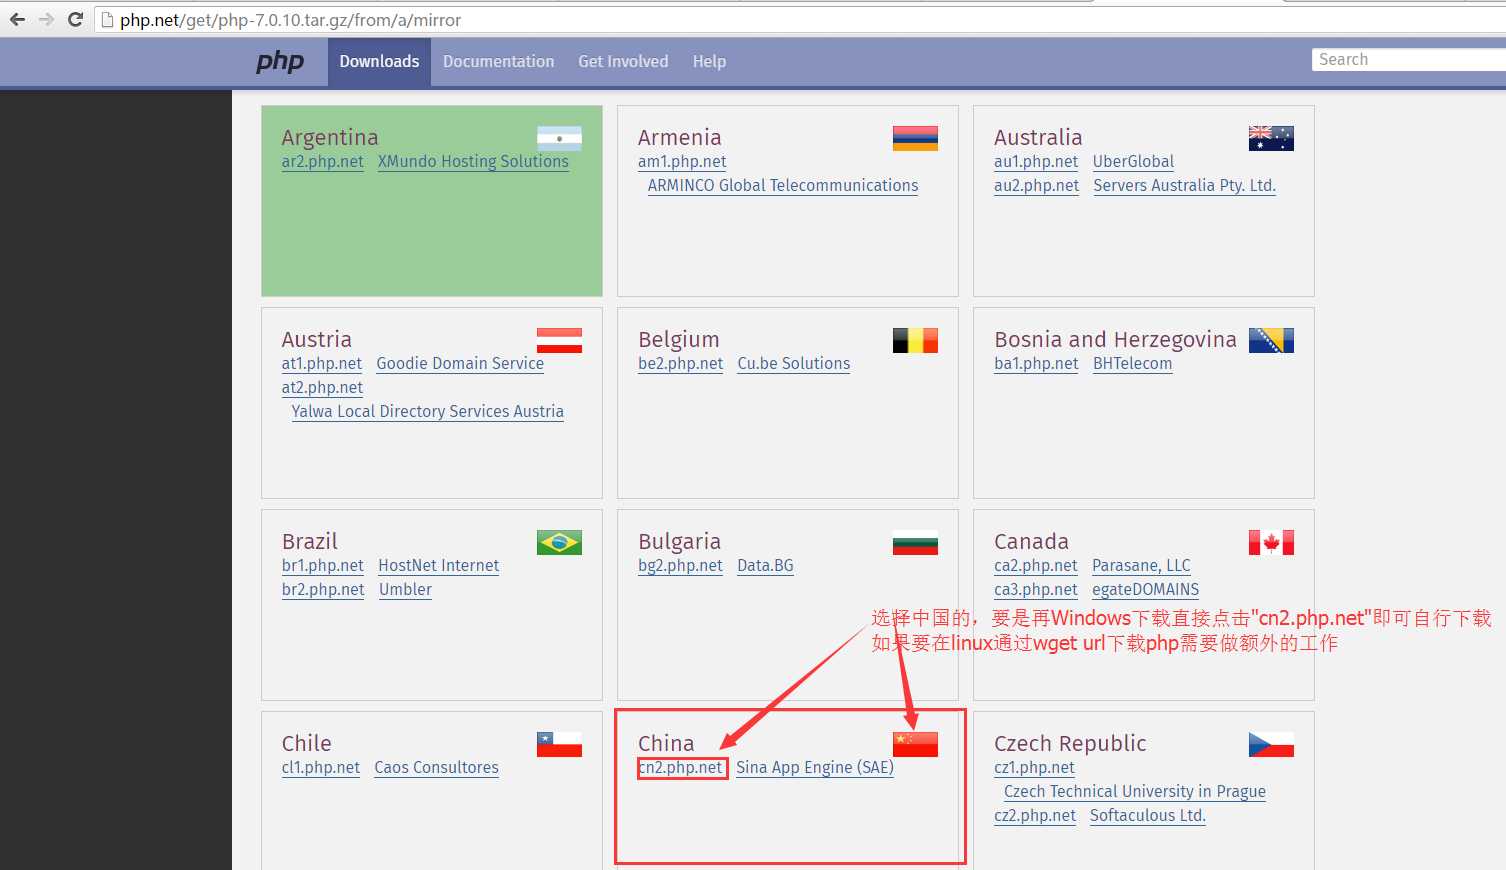Open Goodie Domain Service link
Image resolution: width=1506 pixels, height=870 pixels.
pyautogui.click(x=460, y=363)
